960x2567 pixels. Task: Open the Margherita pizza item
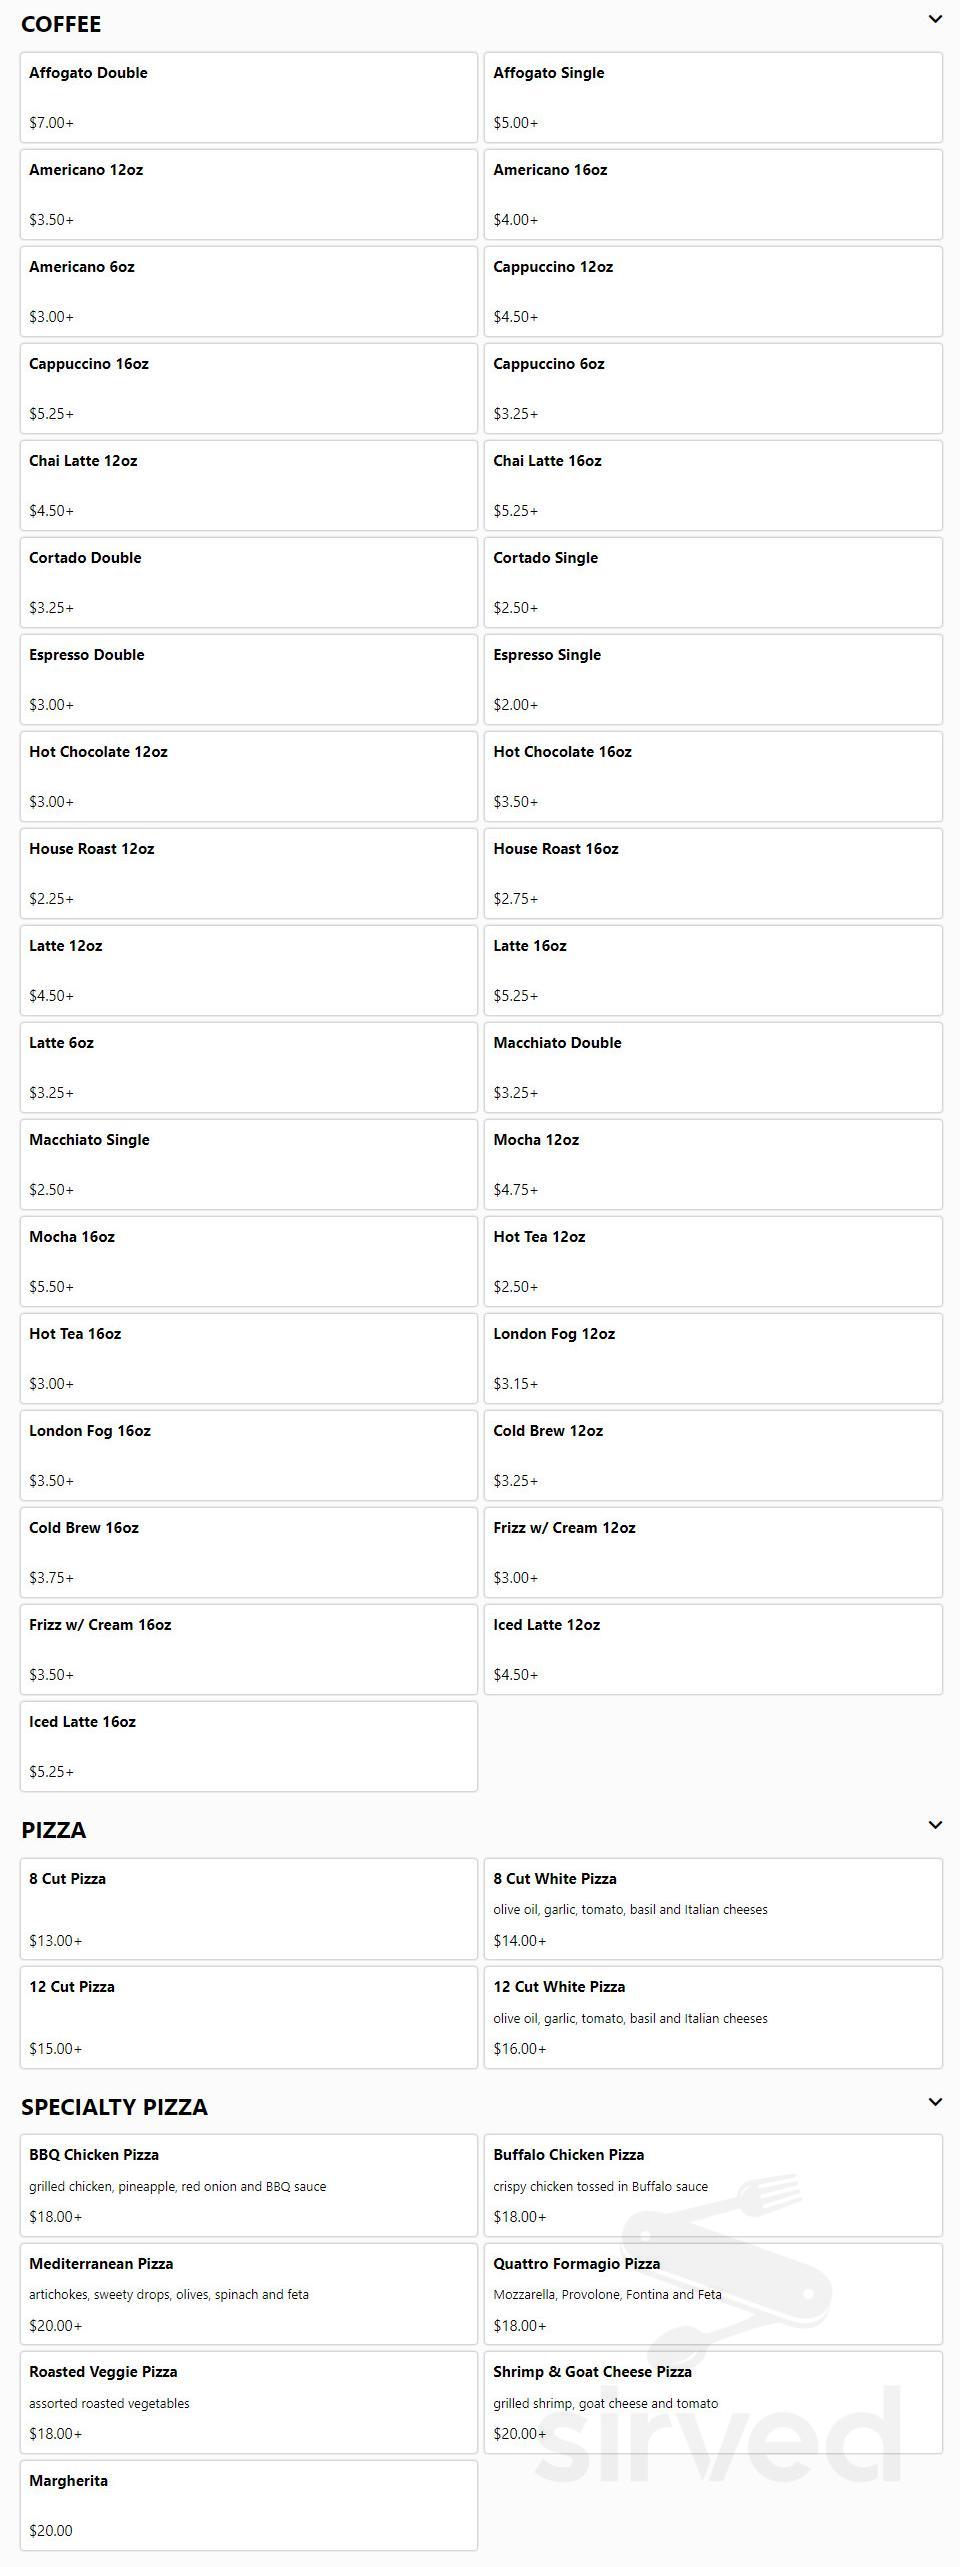pos(249,2505)
